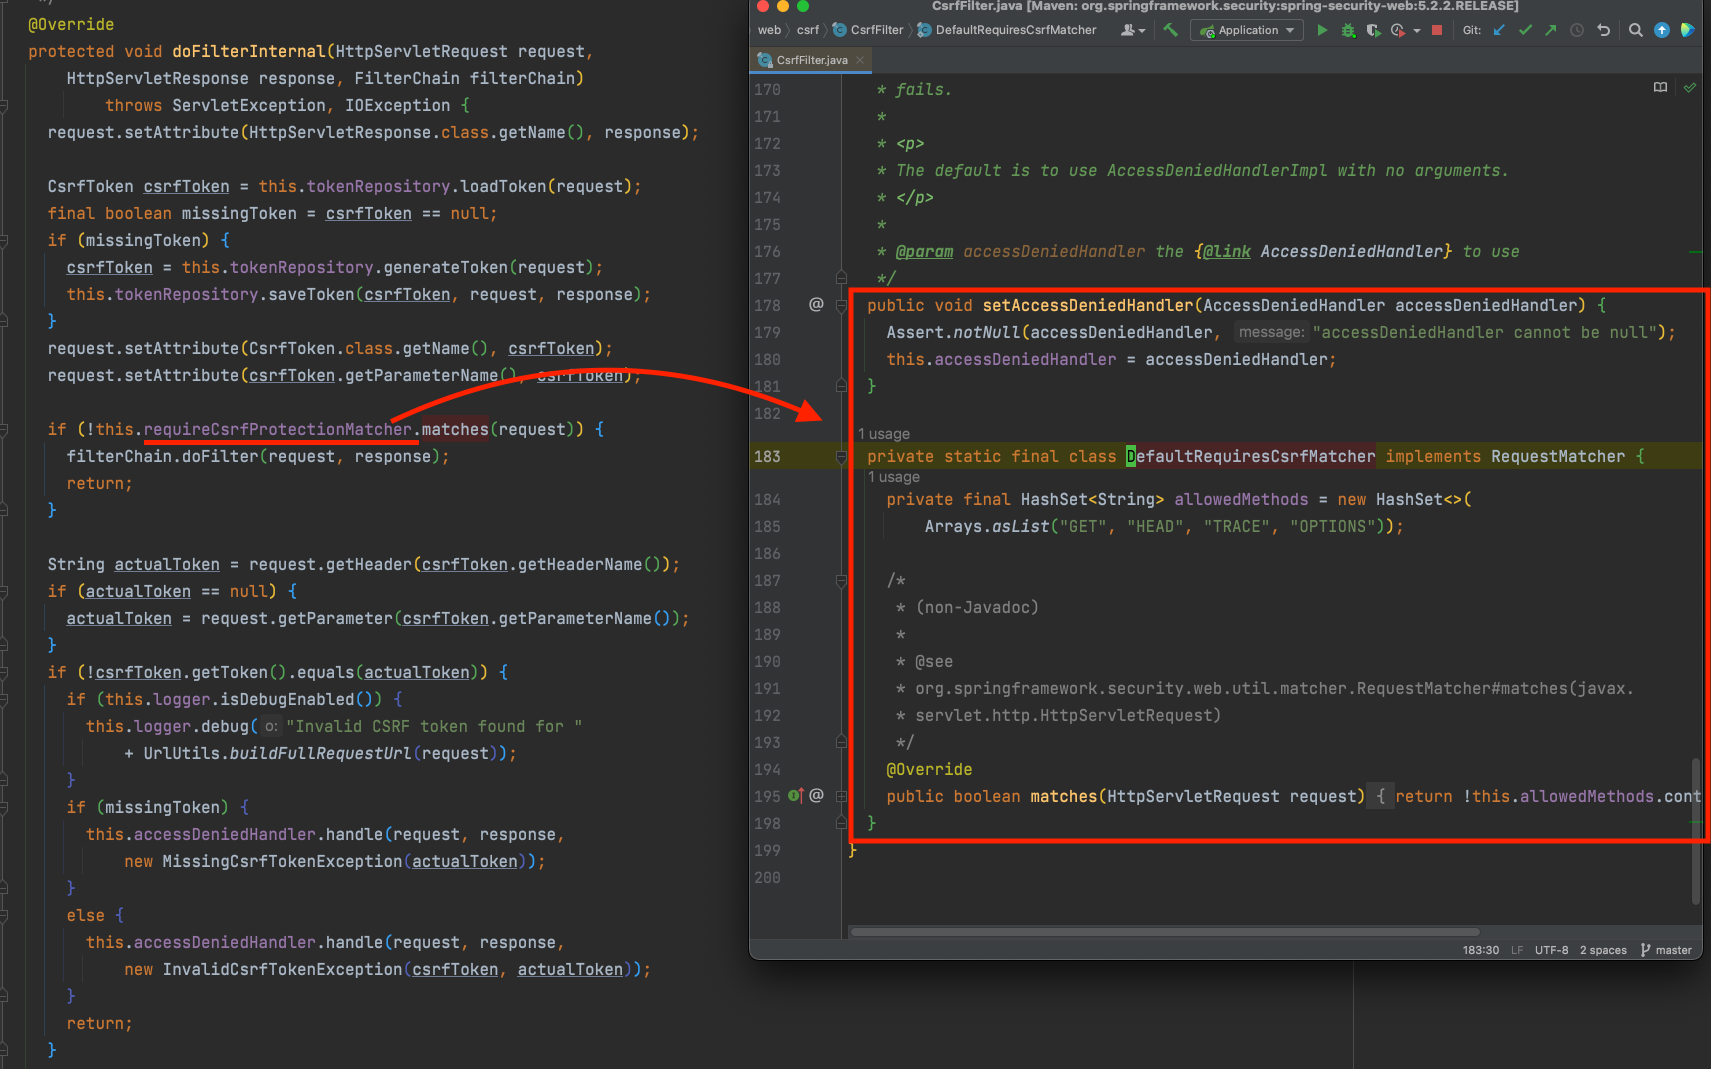Click the fold end marker on line 177
This screenshot has width=1711, height=1069.
click(841, 277)
